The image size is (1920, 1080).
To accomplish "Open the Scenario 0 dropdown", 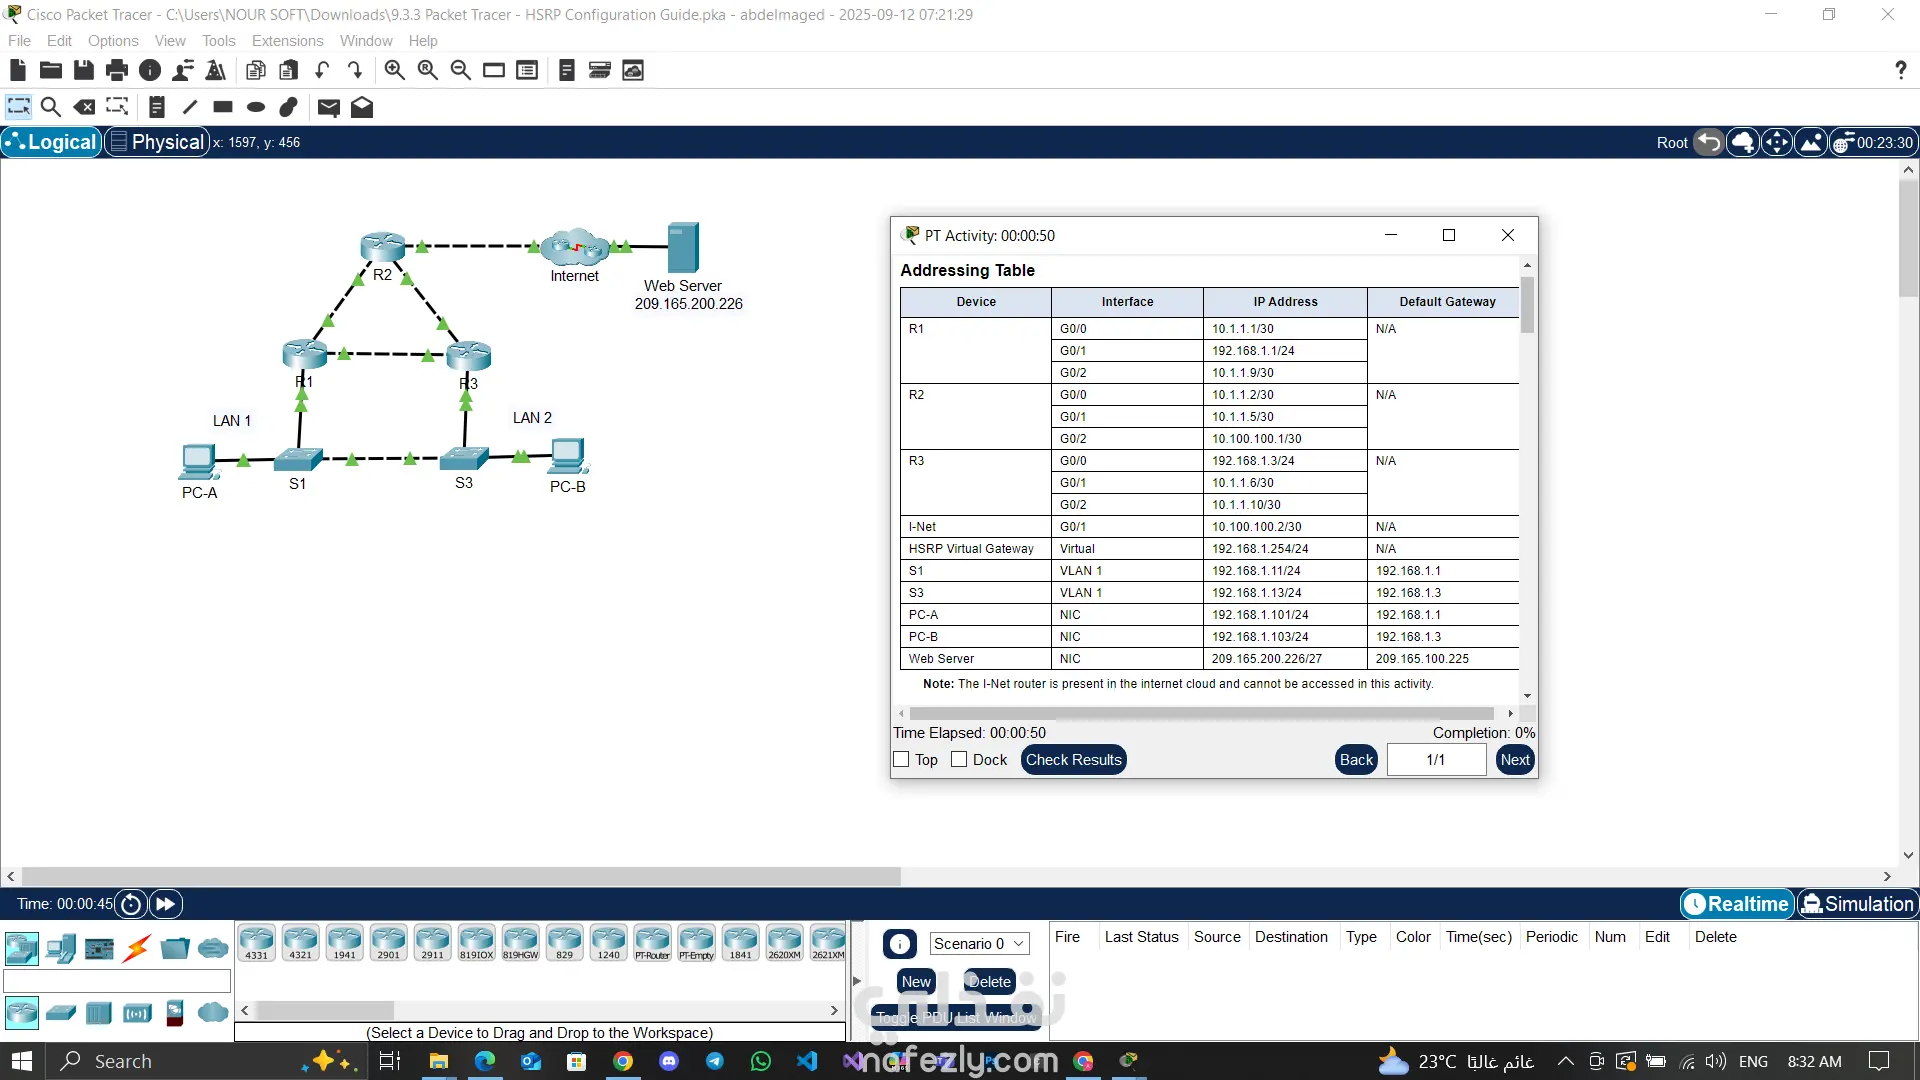I will [979, 944].
